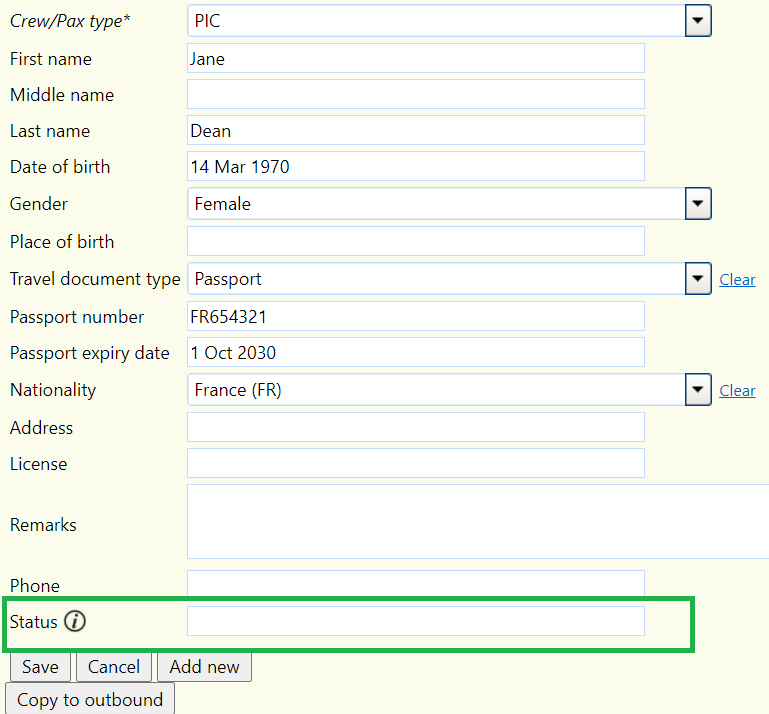Click the Add new button
Viewport: 769px width, 714px height.
pos(205,667)
